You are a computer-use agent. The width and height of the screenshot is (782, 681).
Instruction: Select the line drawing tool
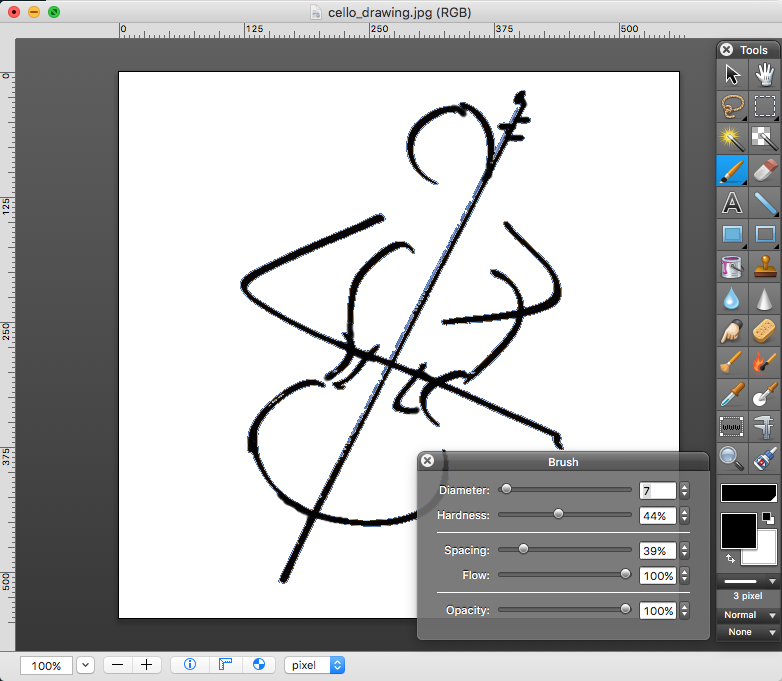764,203
